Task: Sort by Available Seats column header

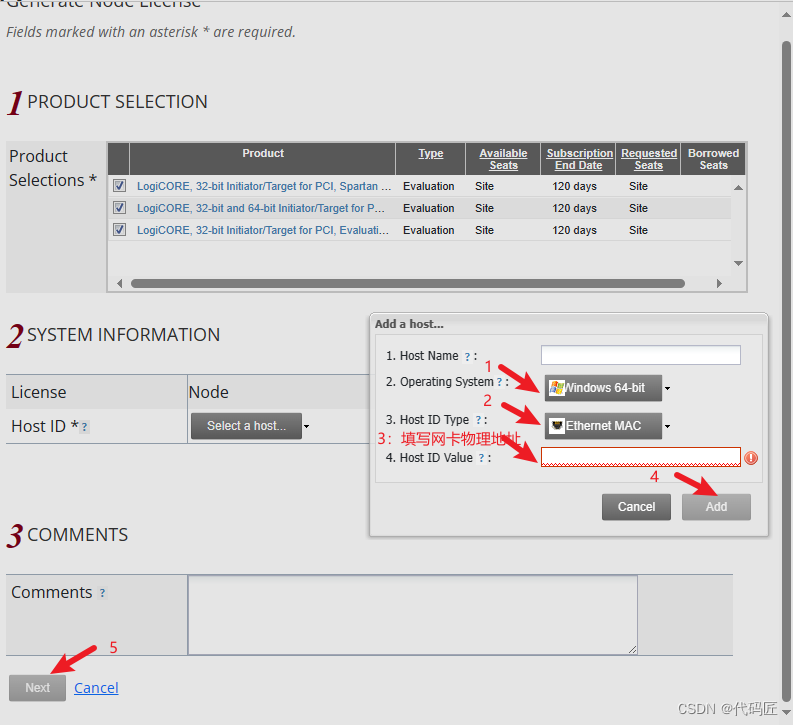Action: coord(503,159)
